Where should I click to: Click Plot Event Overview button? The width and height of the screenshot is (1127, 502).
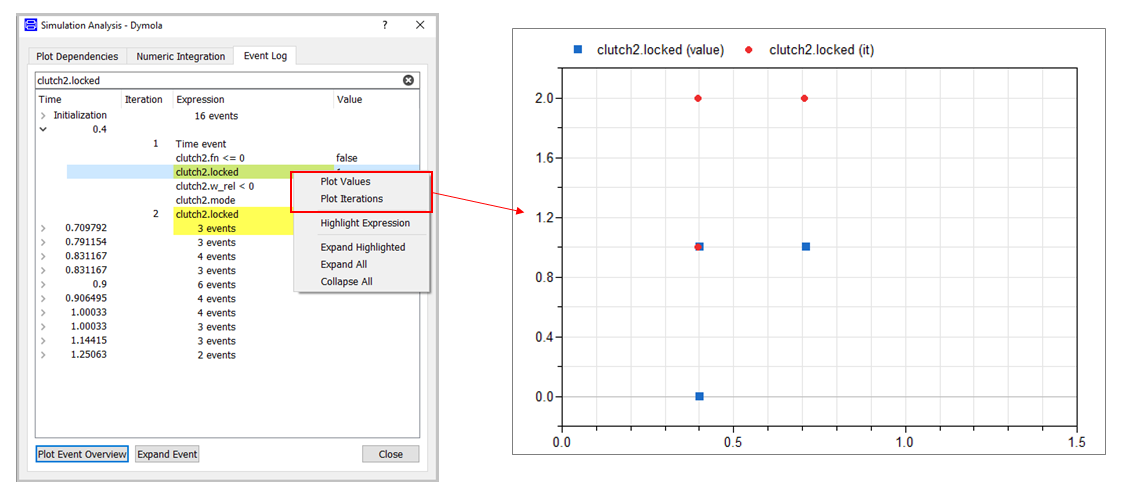pyautogui.click(x=82, y=455)
